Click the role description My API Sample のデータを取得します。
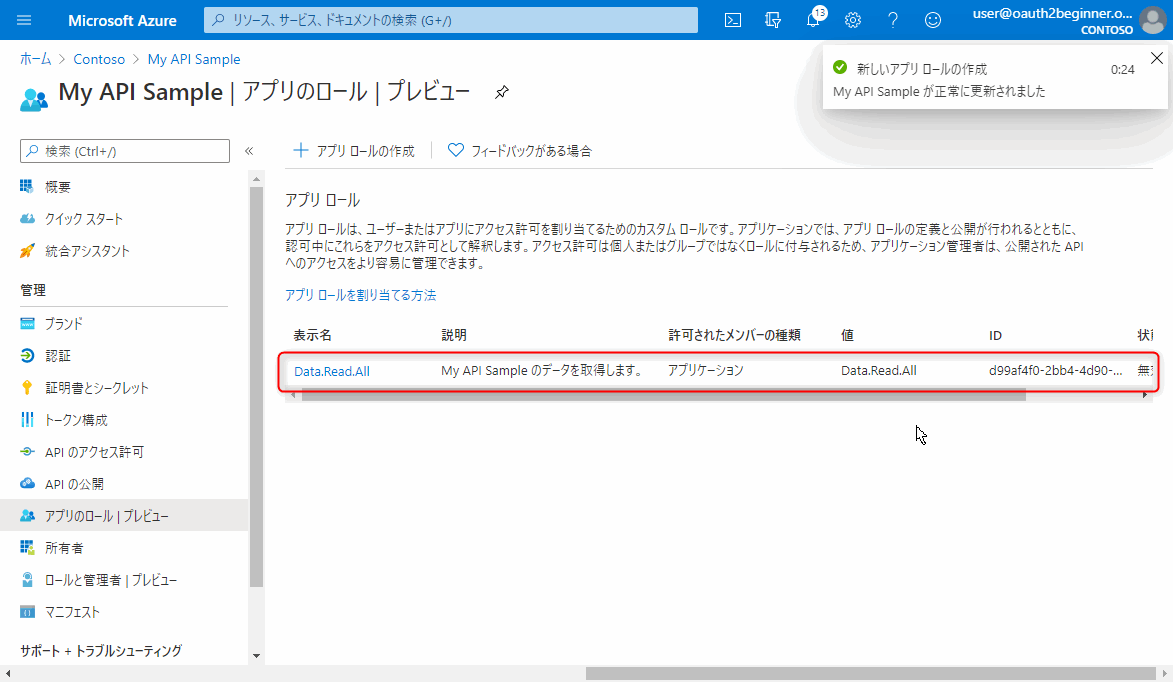This screenshot has width=1173, height=682. 542,370
